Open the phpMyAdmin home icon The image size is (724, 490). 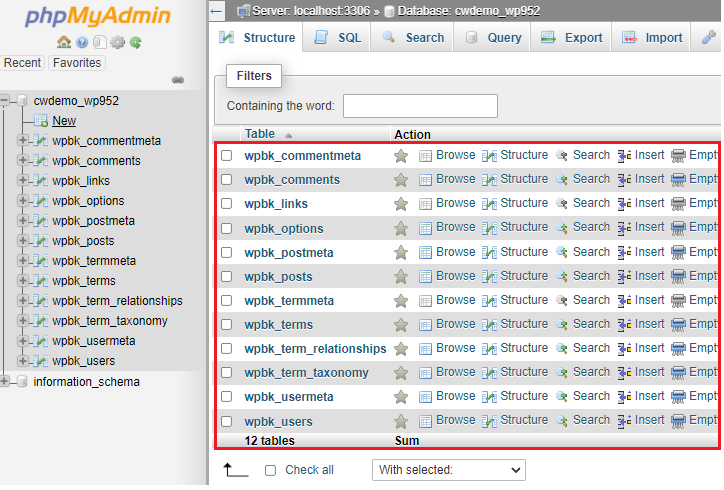[64, 42]
